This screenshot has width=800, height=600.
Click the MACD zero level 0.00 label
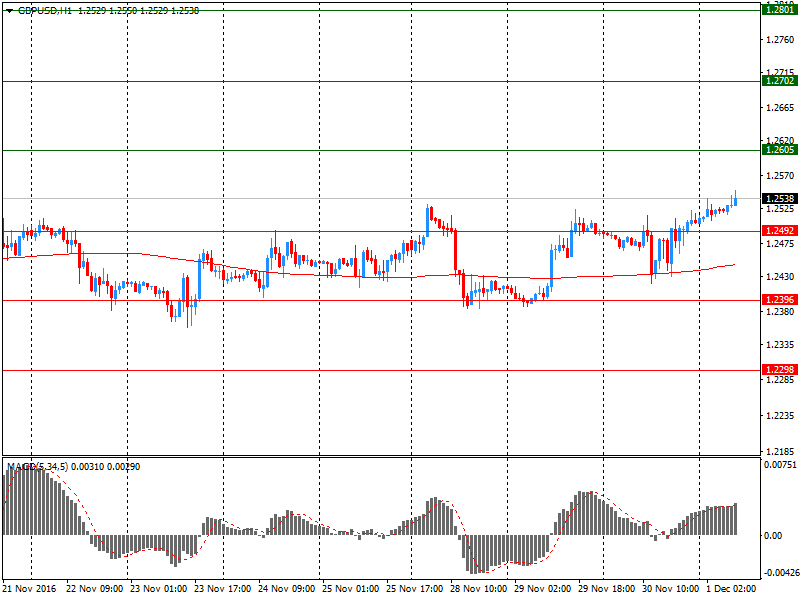(x=773, y=535)
